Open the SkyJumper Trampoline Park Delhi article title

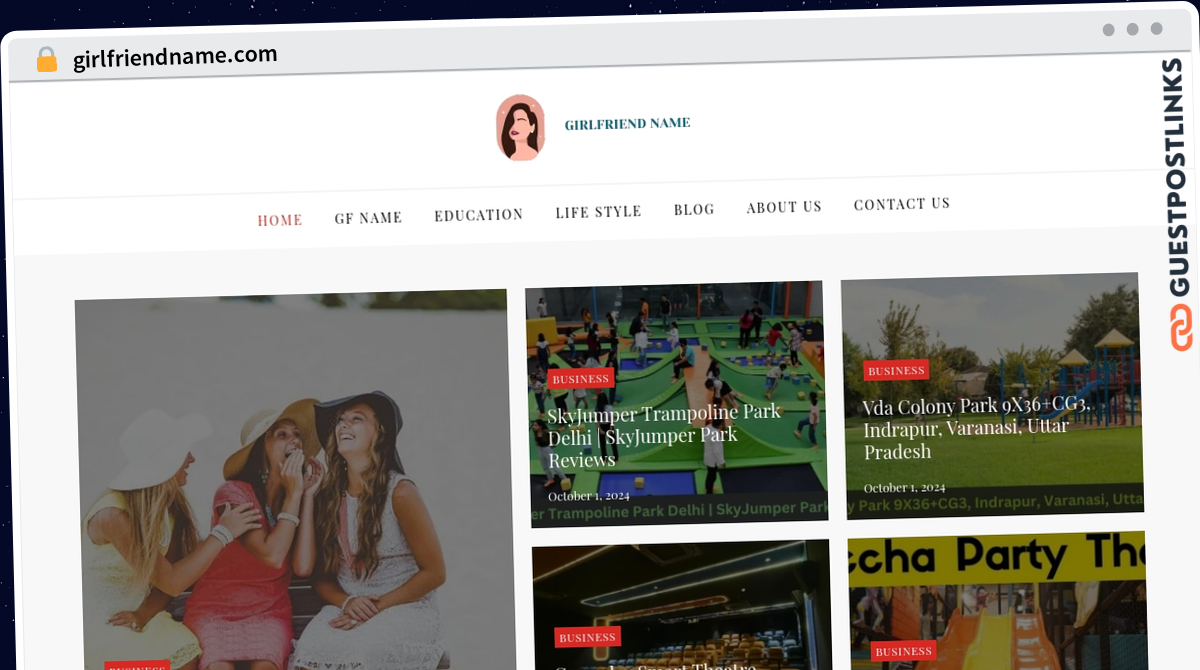click(665, 436)
